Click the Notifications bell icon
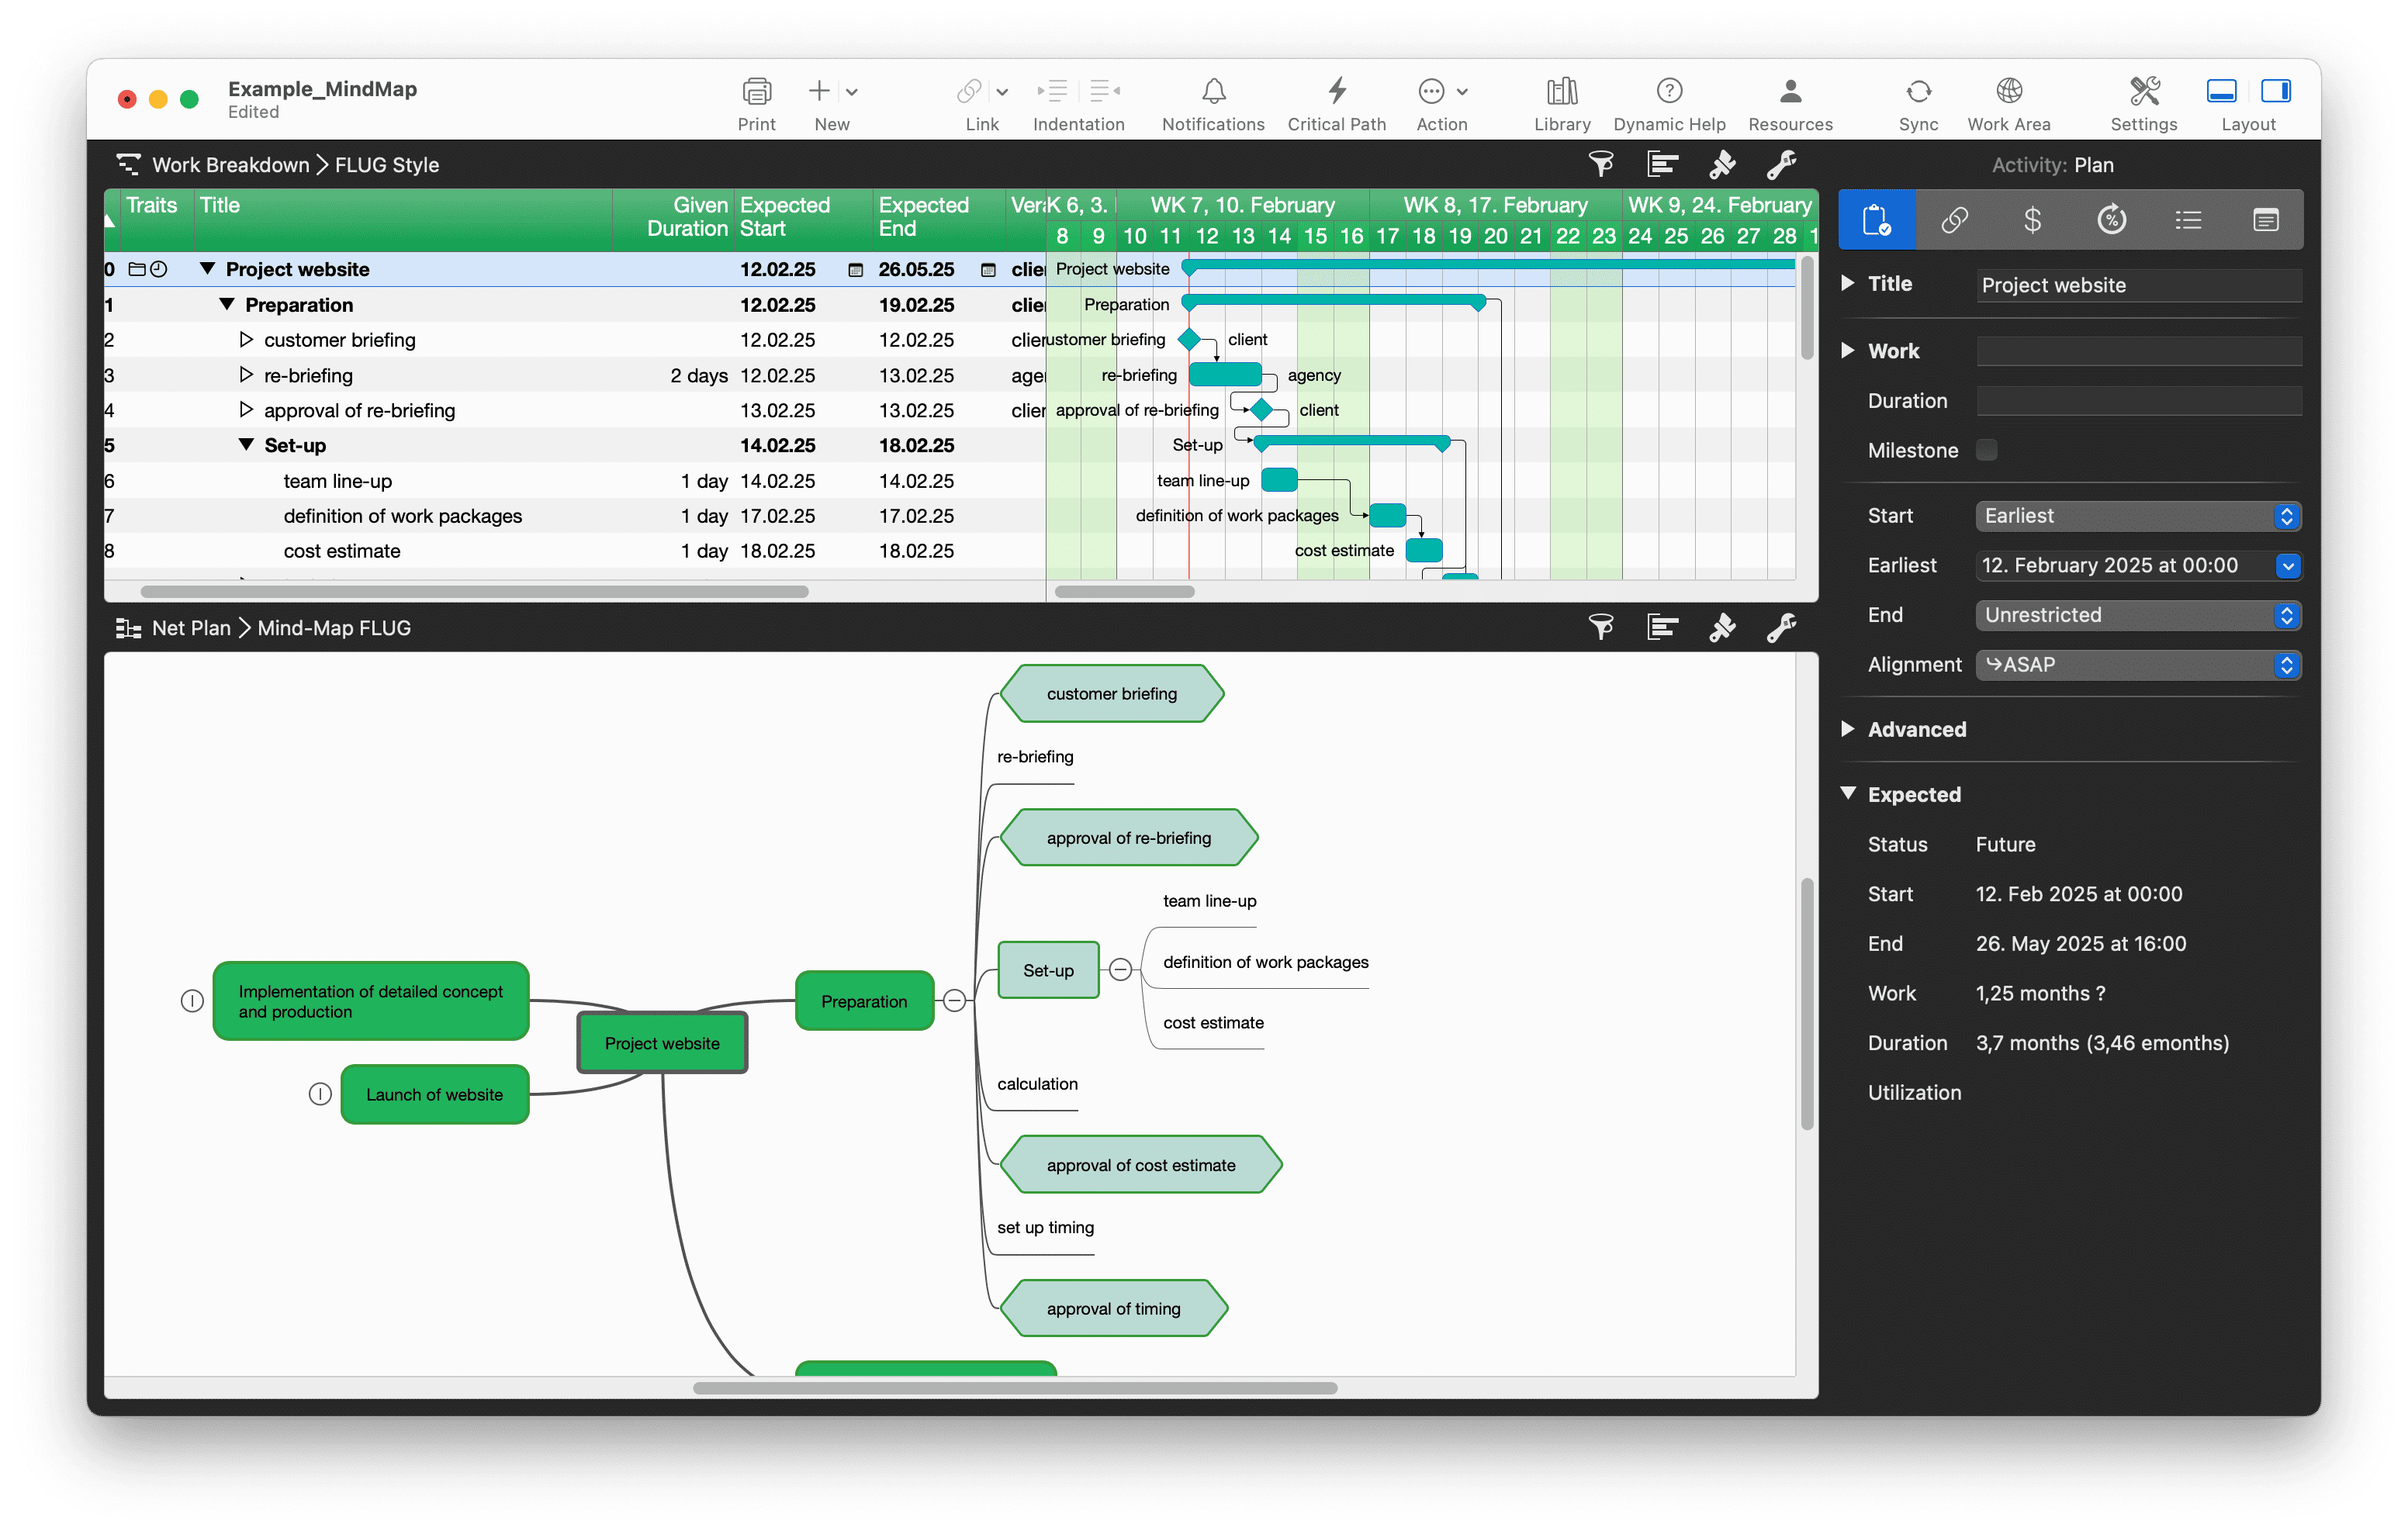The image size is (2408, 1531). click(1213, 100)
